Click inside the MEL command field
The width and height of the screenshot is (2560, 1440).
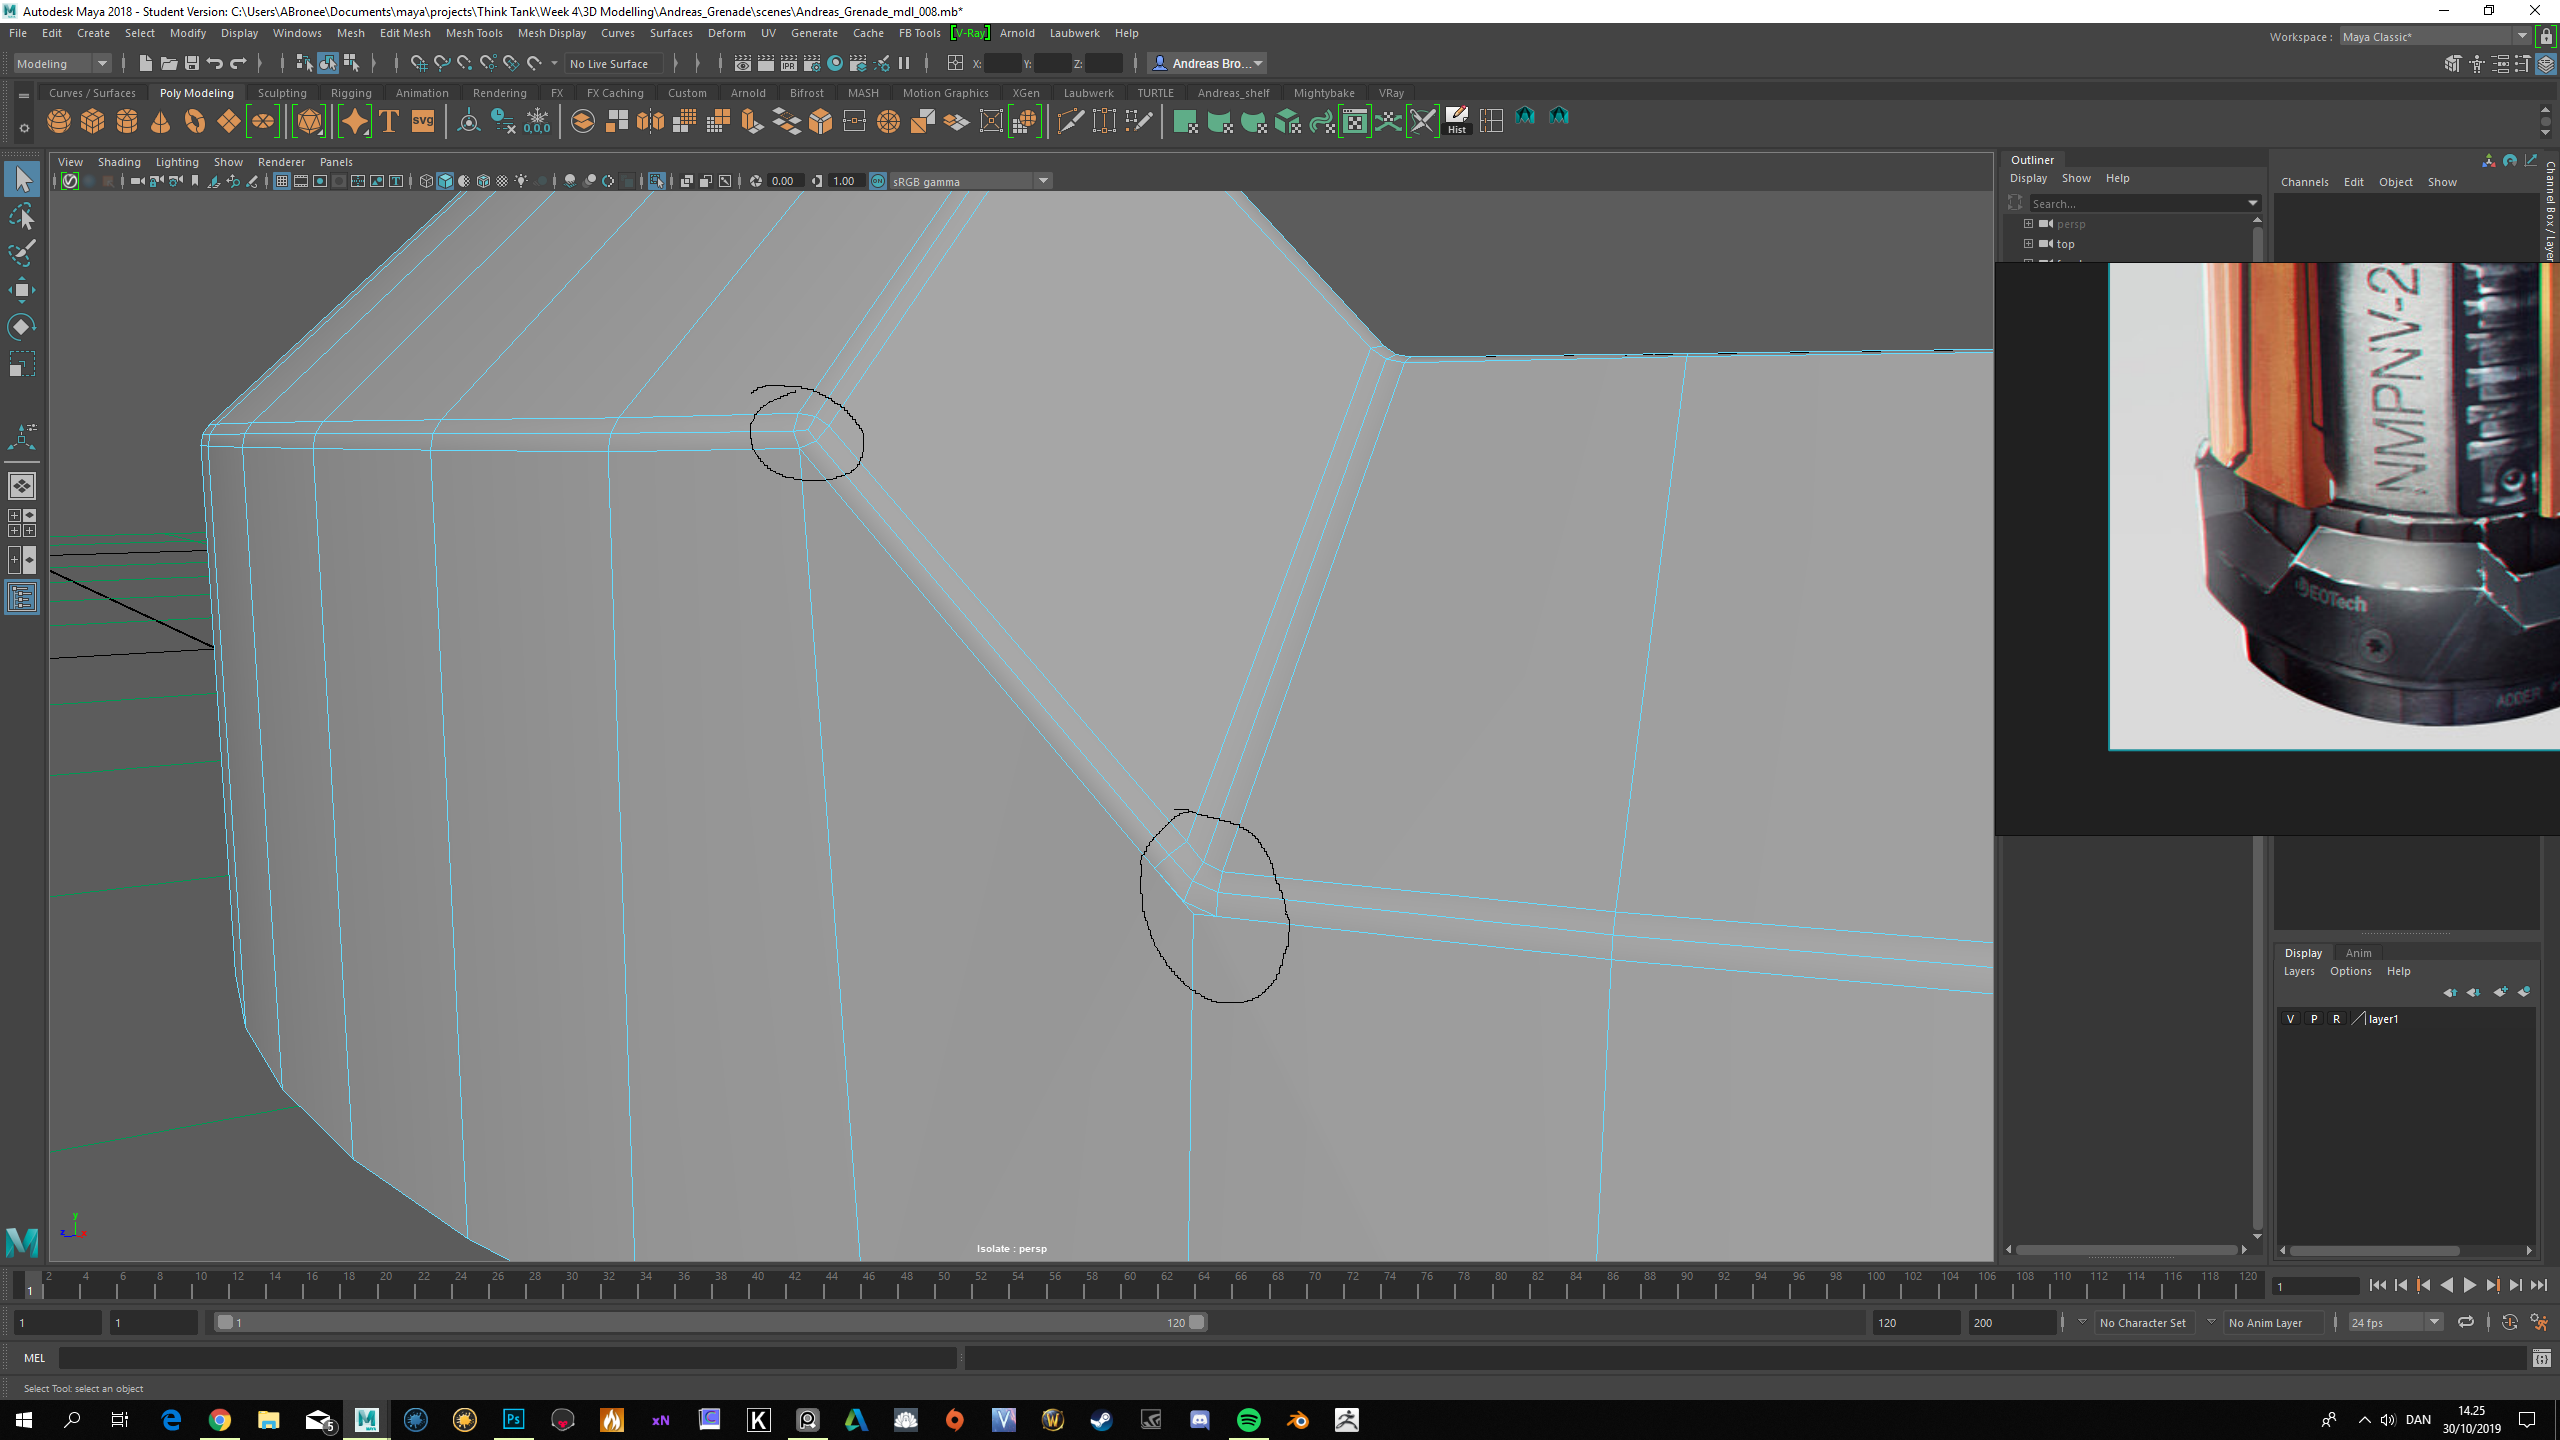[500, 1358]
